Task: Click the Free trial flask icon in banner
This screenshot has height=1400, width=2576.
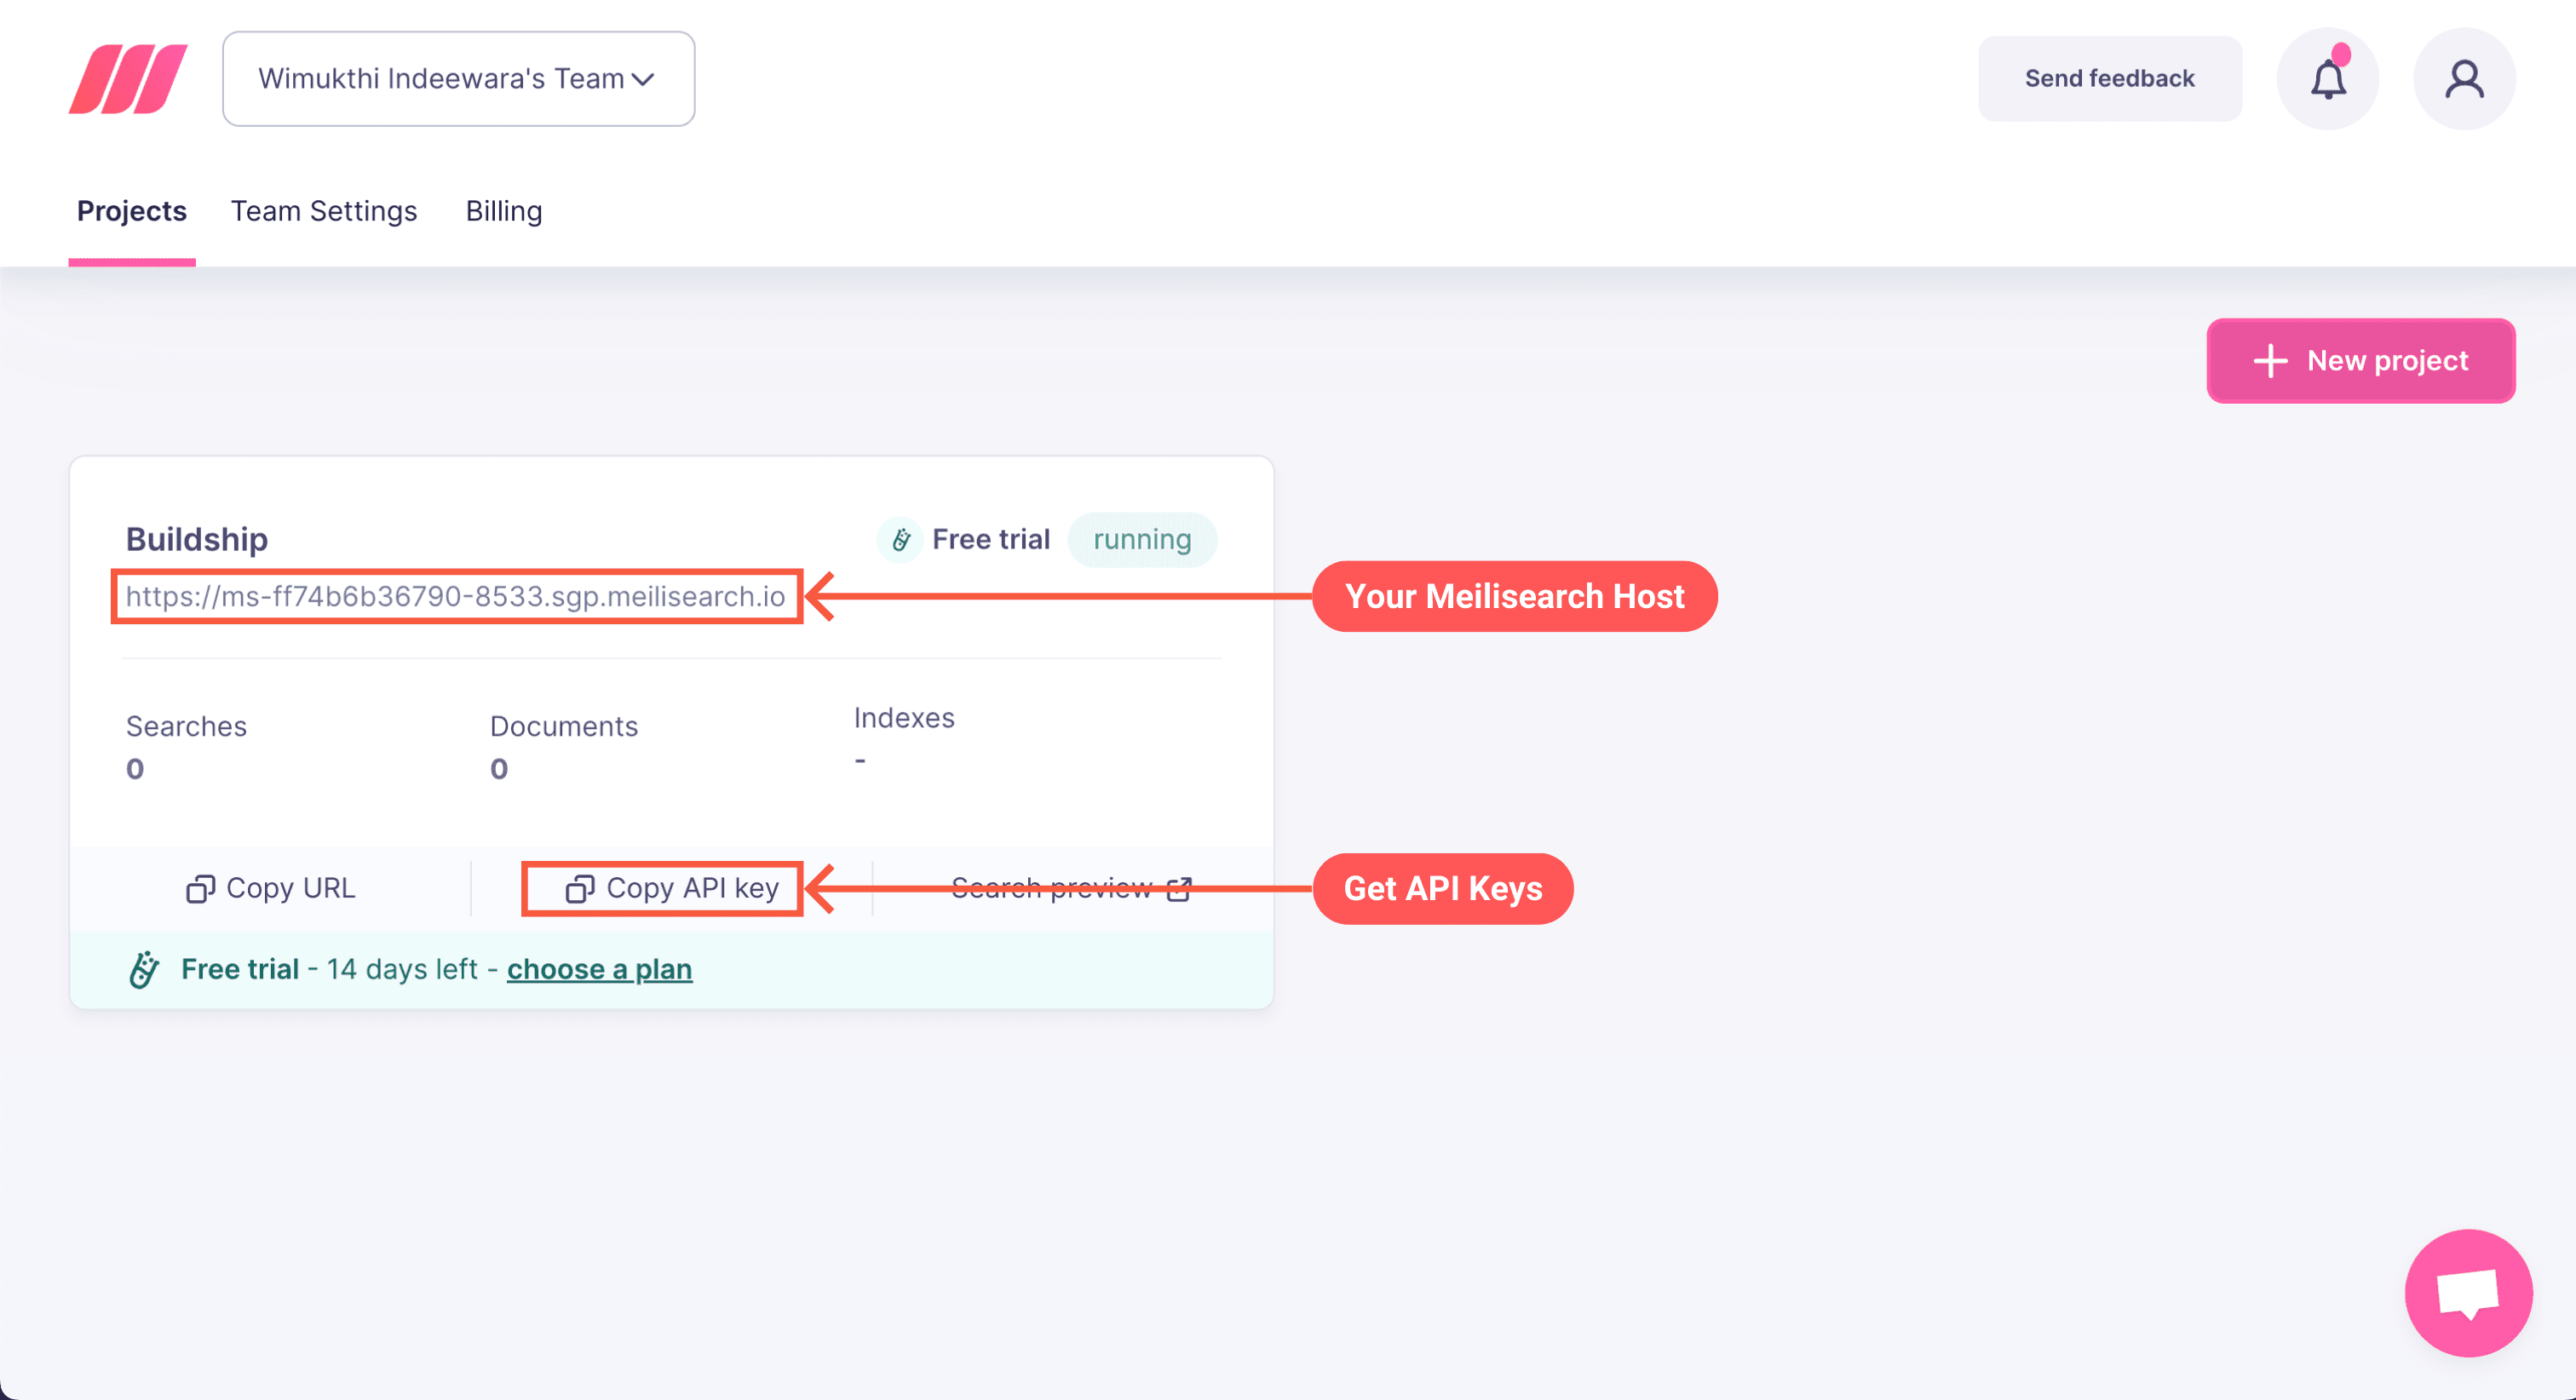Action: click(144, 969)
